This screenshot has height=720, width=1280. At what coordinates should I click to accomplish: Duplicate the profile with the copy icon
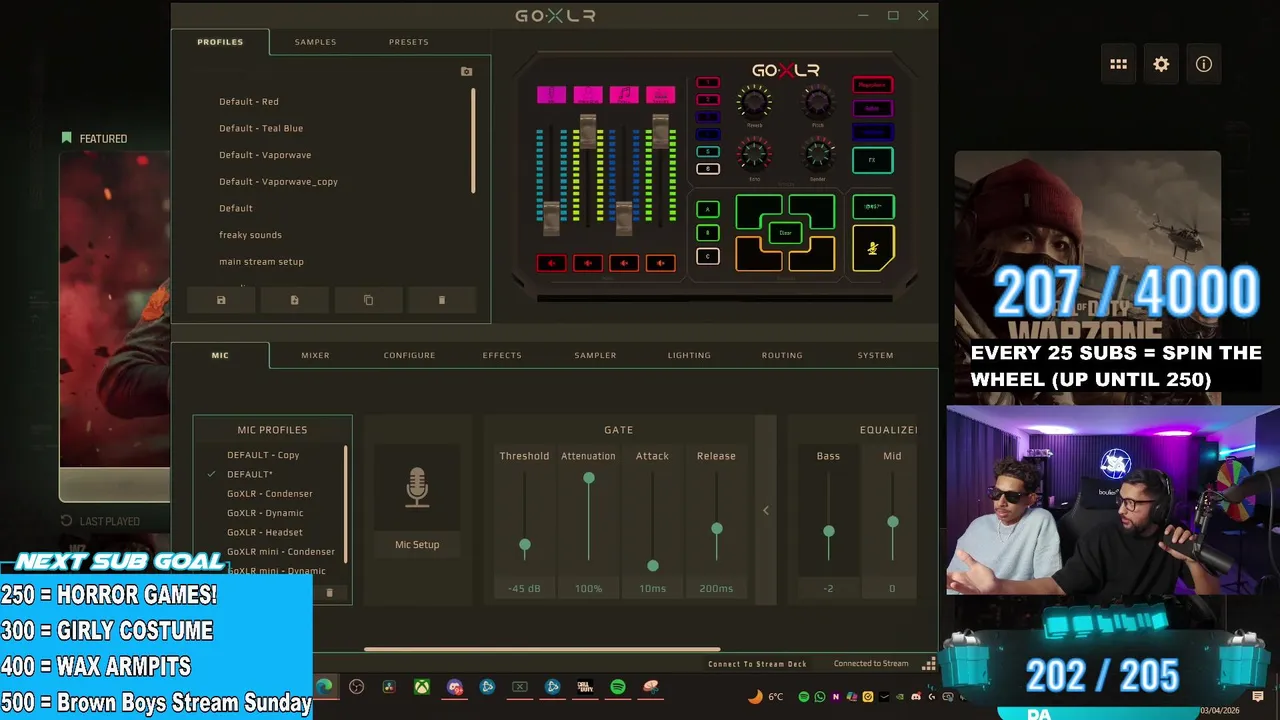tap(368, 300)
